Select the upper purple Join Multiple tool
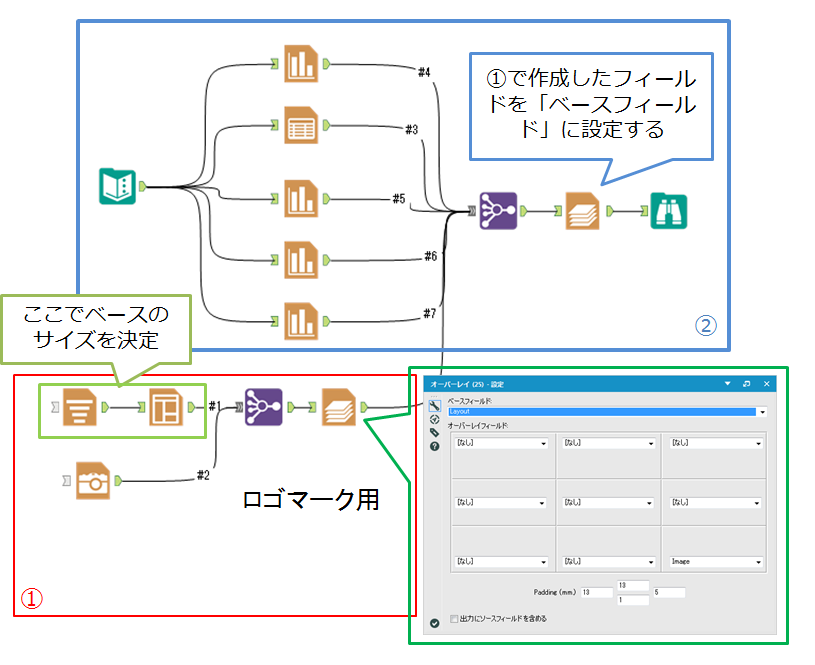 (x=497, y=211)
